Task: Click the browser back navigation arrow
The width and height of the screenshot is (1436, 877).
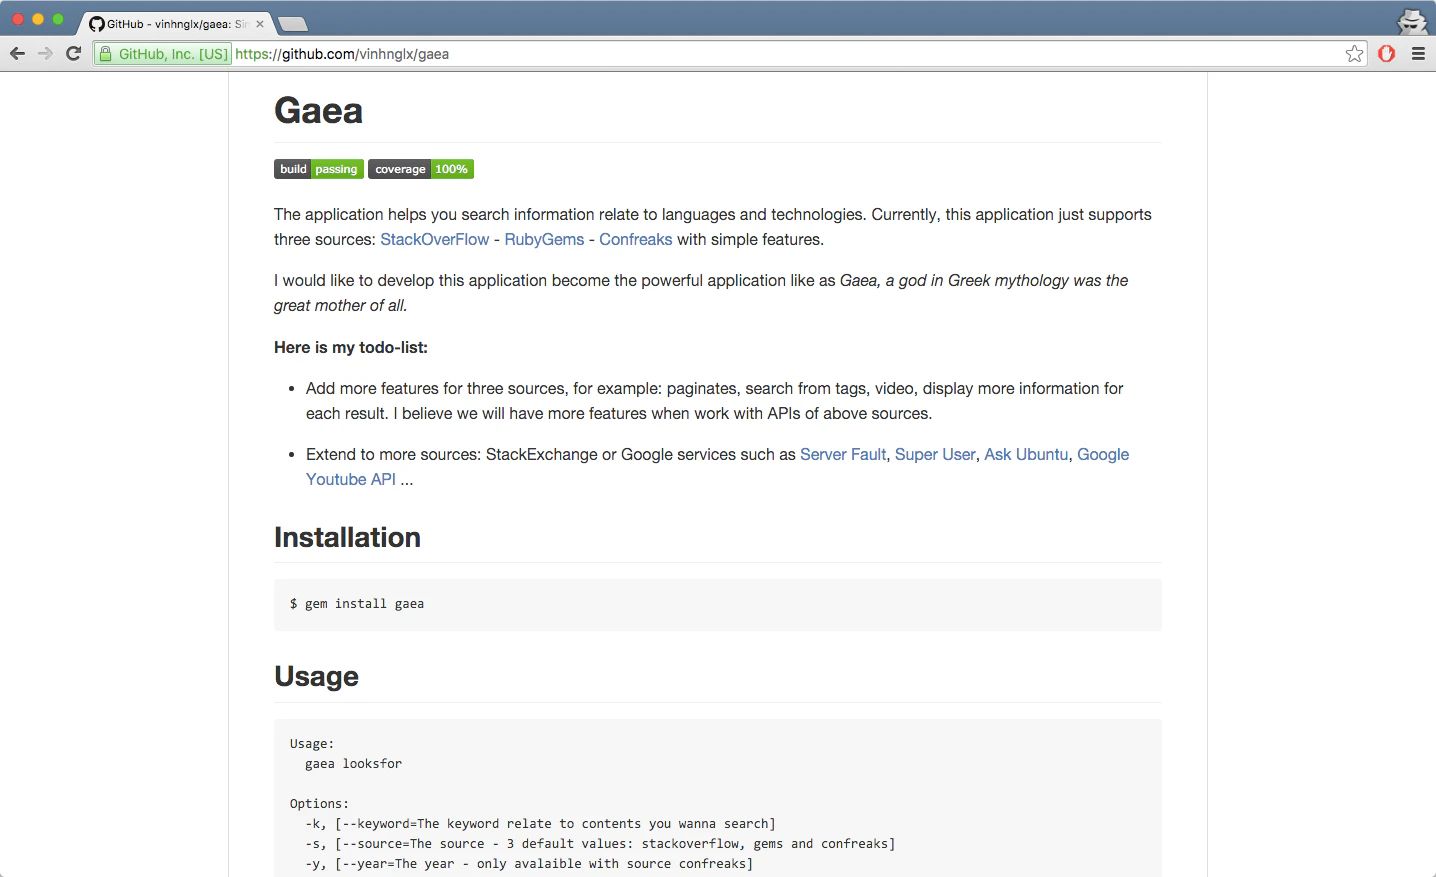Action: [x=17, y=53]
